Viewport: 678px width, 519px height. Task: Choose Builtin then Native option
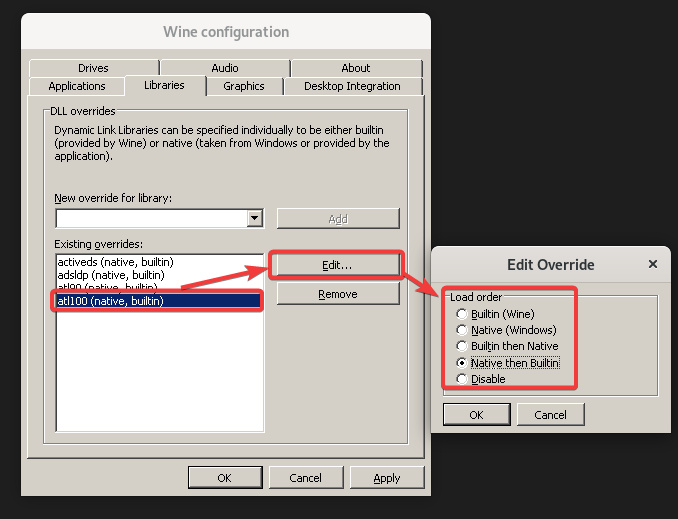click(x=461, y=346)
